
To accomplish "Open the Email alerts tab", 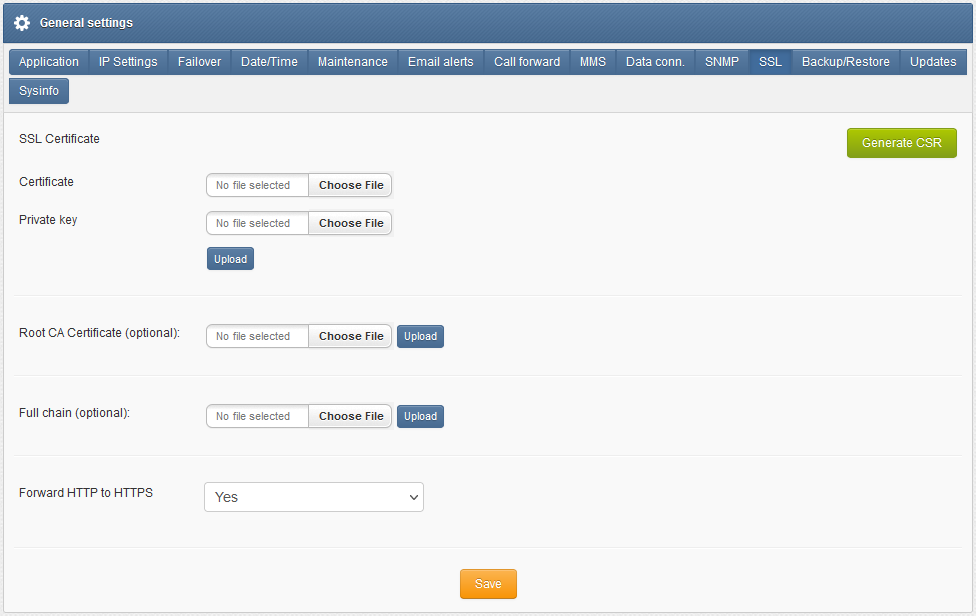I will point(441,62).
